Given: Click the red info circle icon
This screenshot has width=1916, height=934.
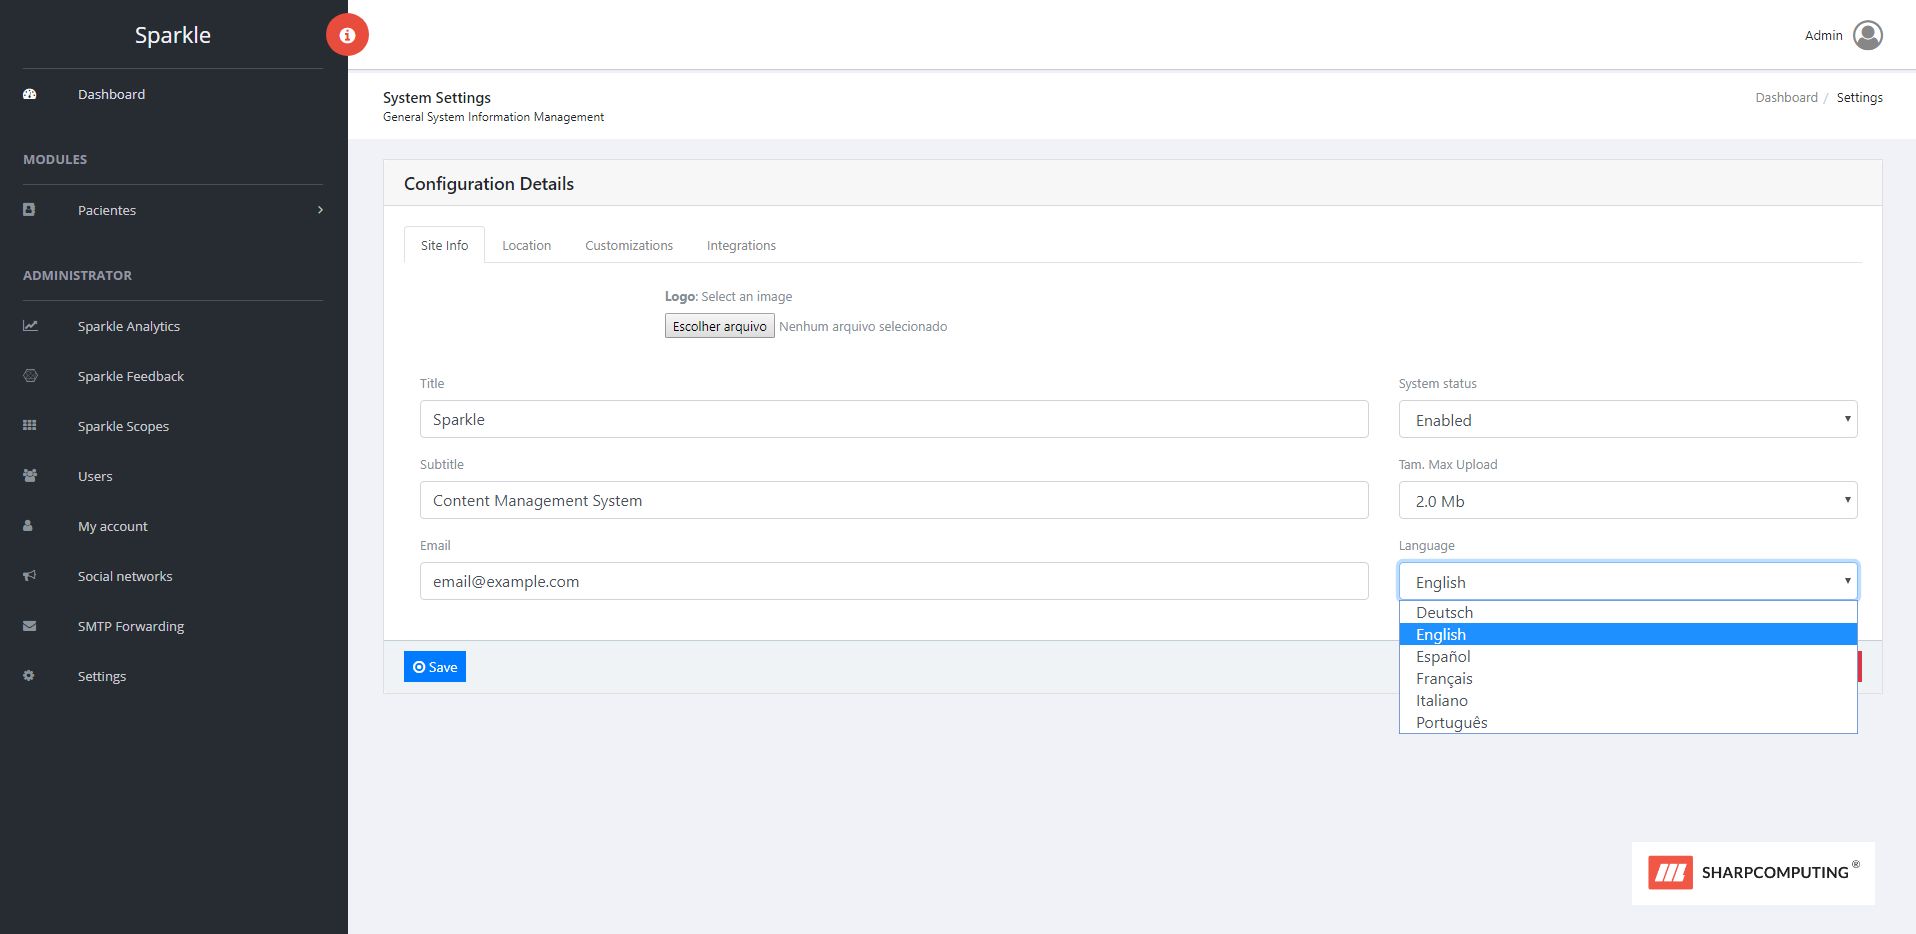Looking at the screenshot, I should click(x=347, y=35).
